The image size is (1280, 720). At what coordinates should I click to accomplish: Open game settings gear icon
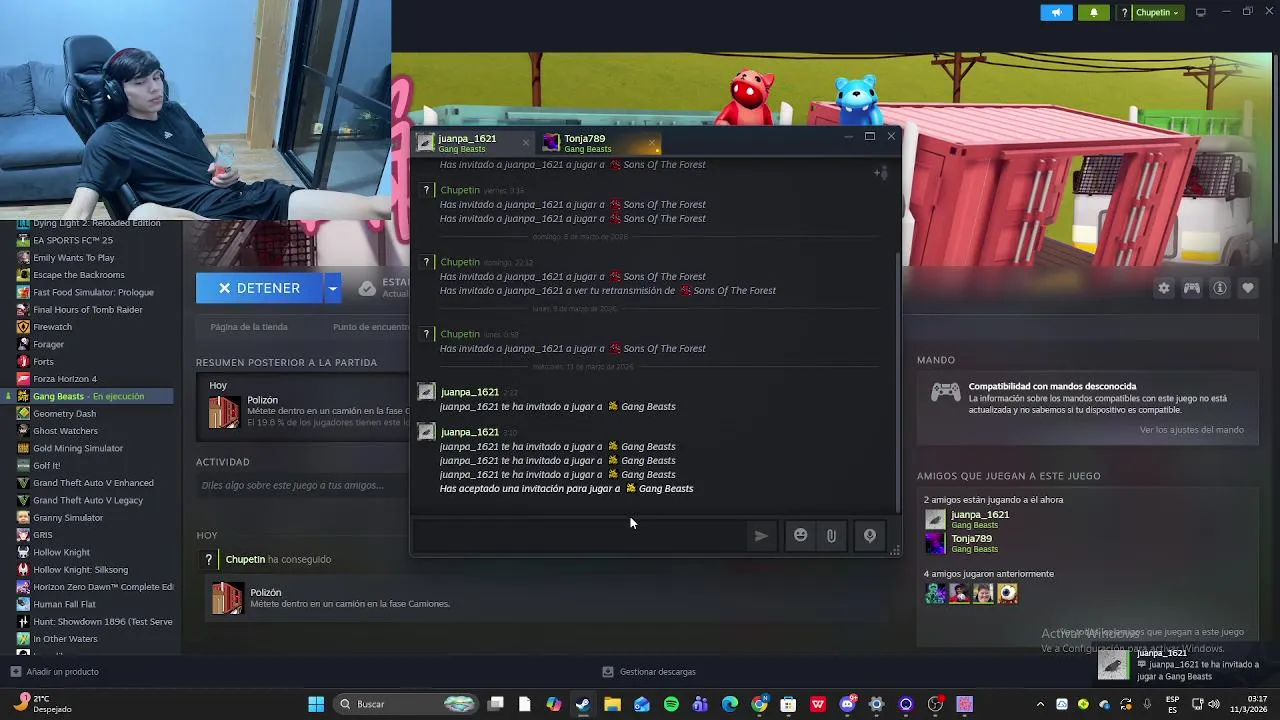click(x=1164, y=288)
